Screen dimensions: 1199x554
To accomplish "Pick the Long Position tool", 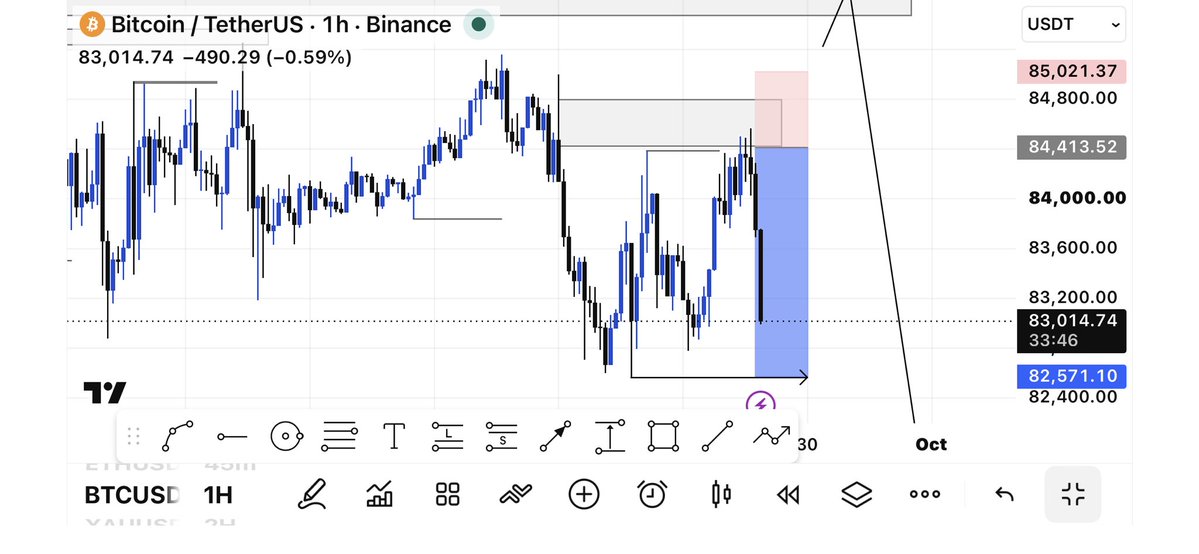I will click(447, 436).
